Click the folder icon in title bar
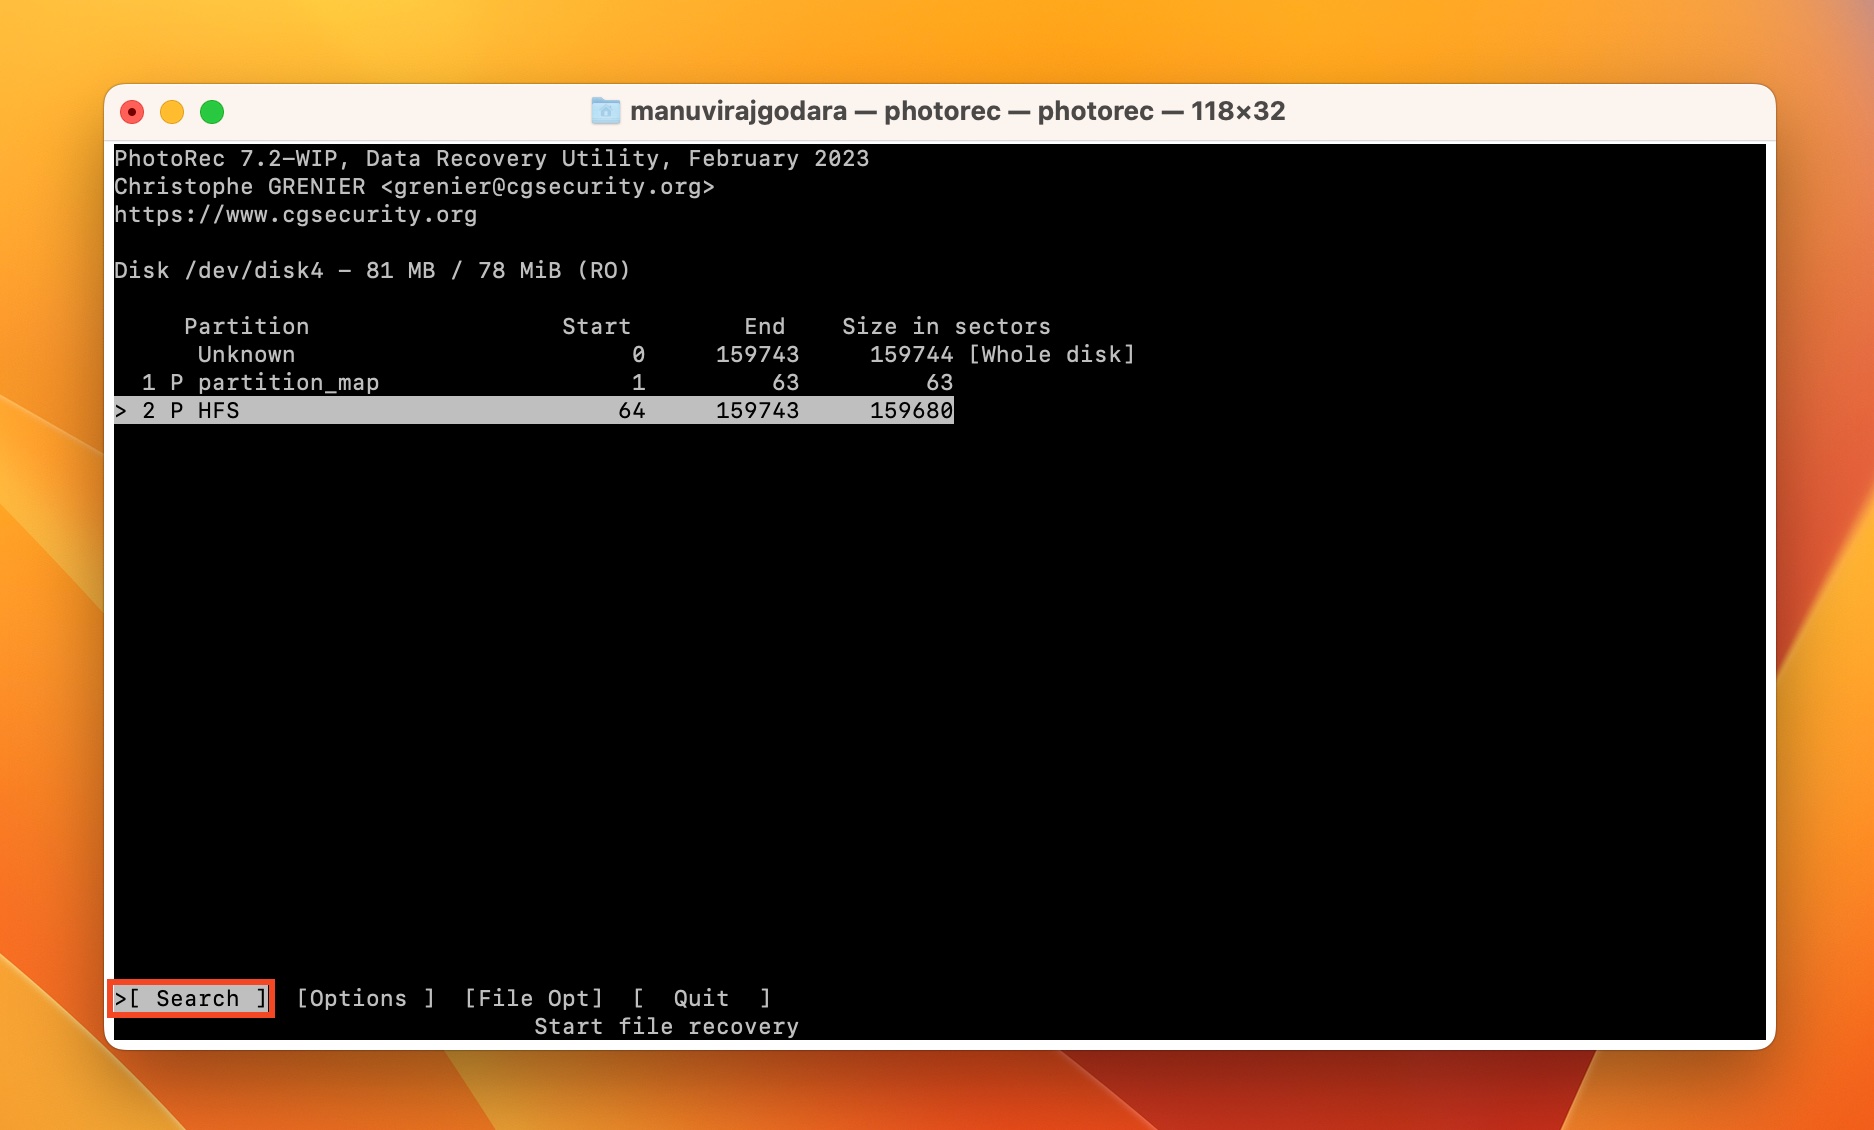1874x1130 pixels. (x=605, y=111)
